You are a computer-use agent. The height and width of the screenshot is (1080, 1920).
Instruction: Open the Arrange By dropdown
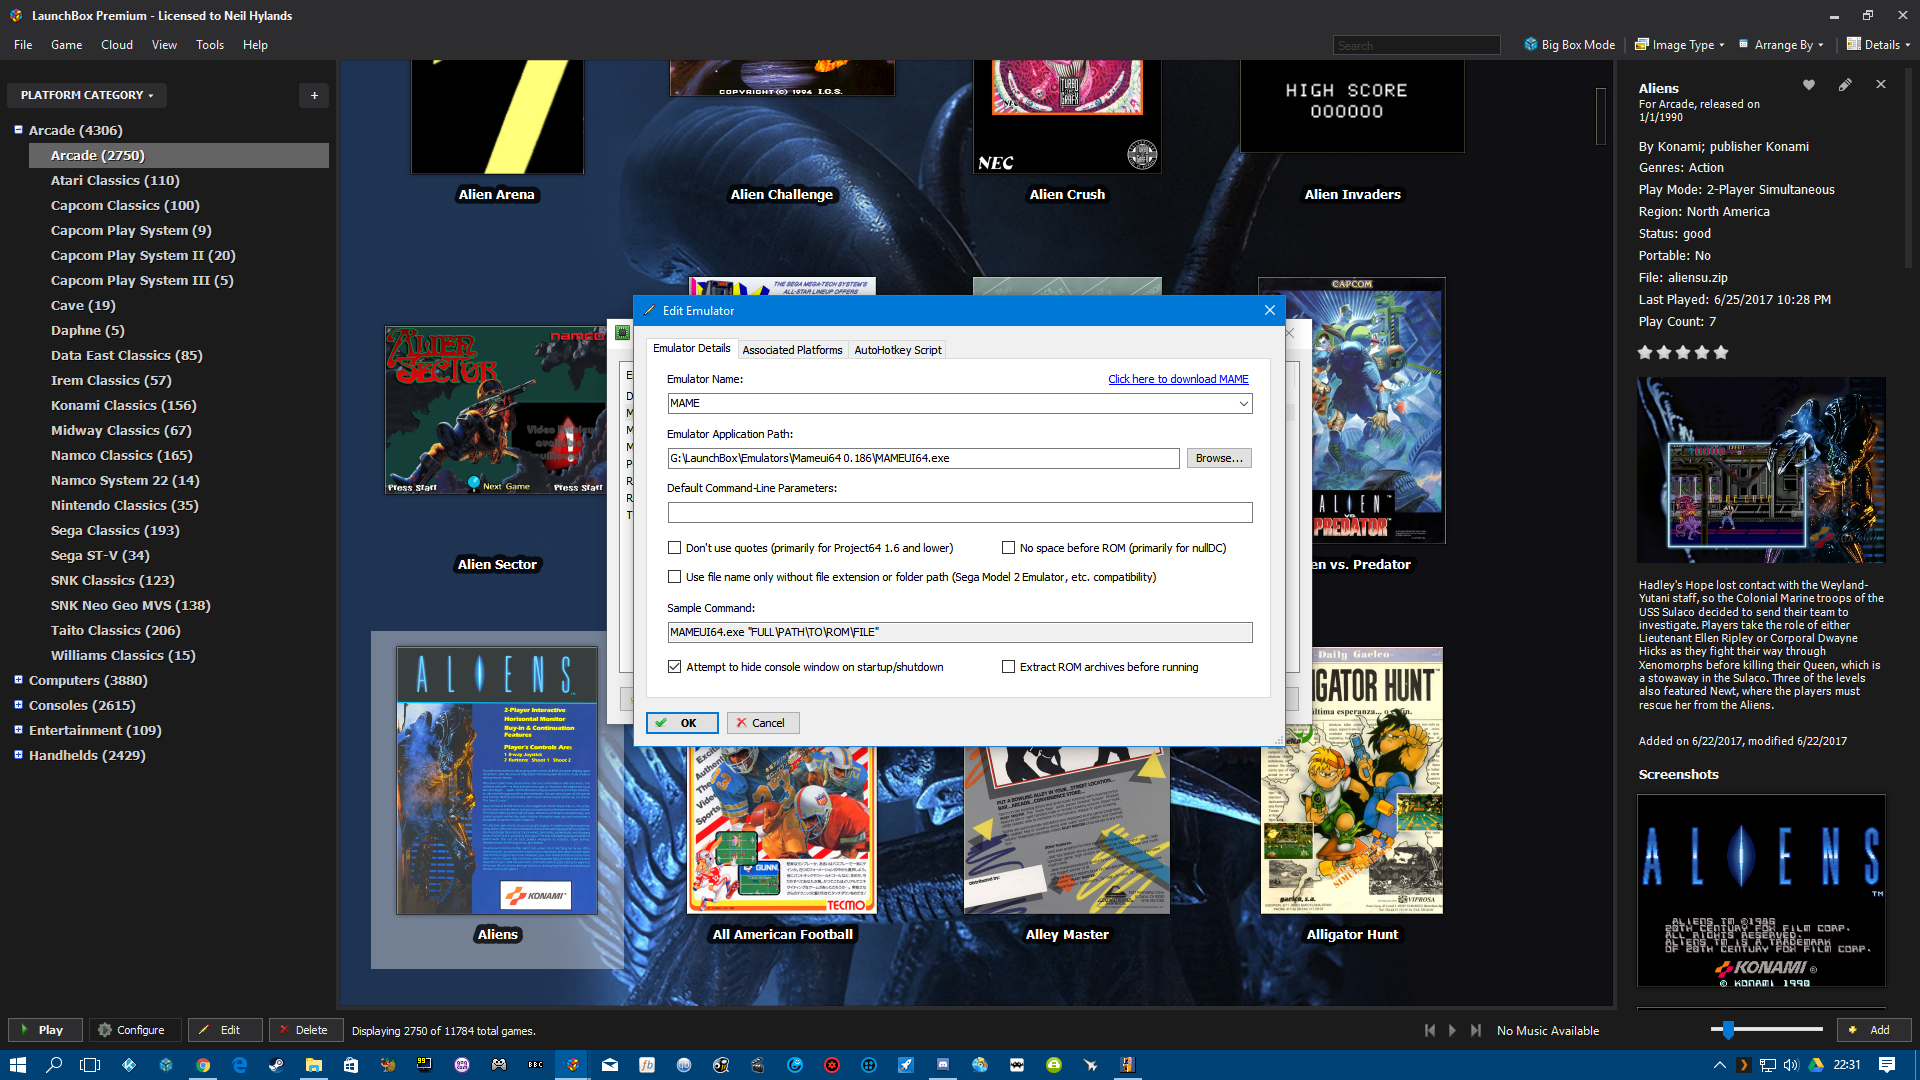1781,44
